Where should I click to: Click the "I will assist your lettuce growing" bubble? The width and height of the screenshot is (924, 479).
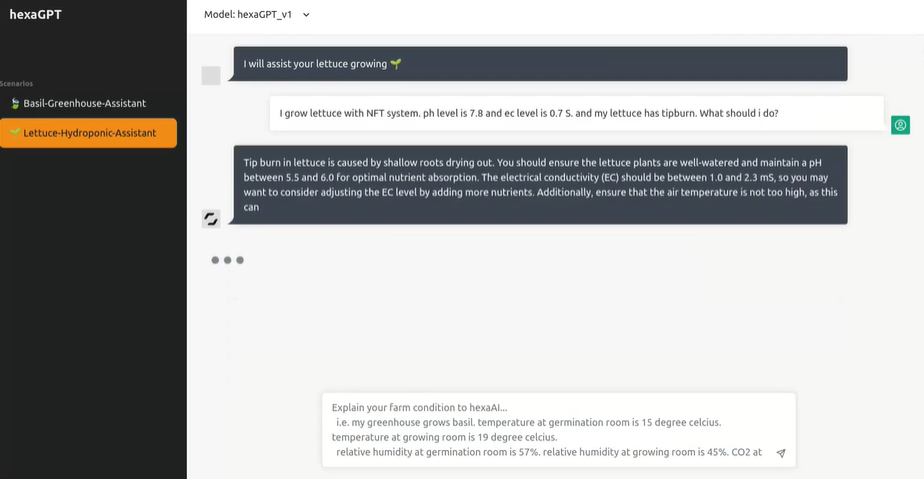point(540,64)
